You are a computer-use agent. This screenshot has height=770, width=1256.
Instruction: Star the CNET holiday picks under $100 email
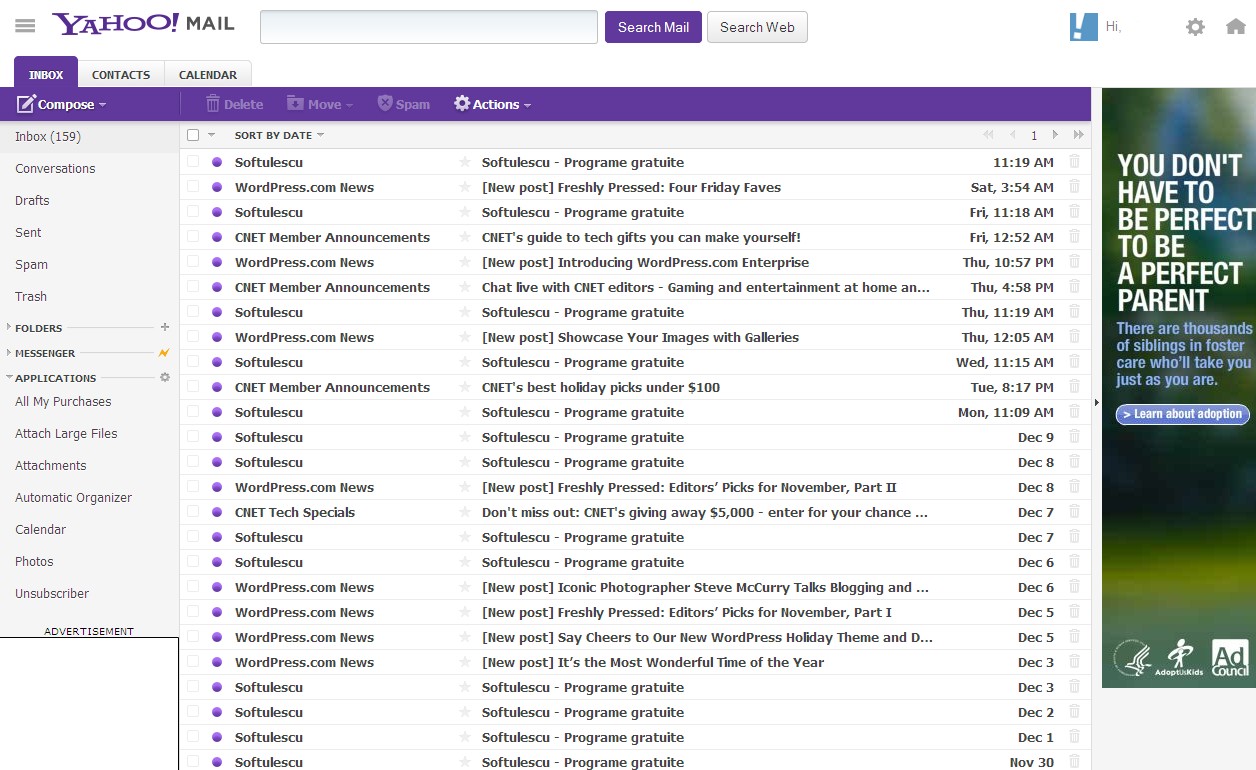[464, 387]
